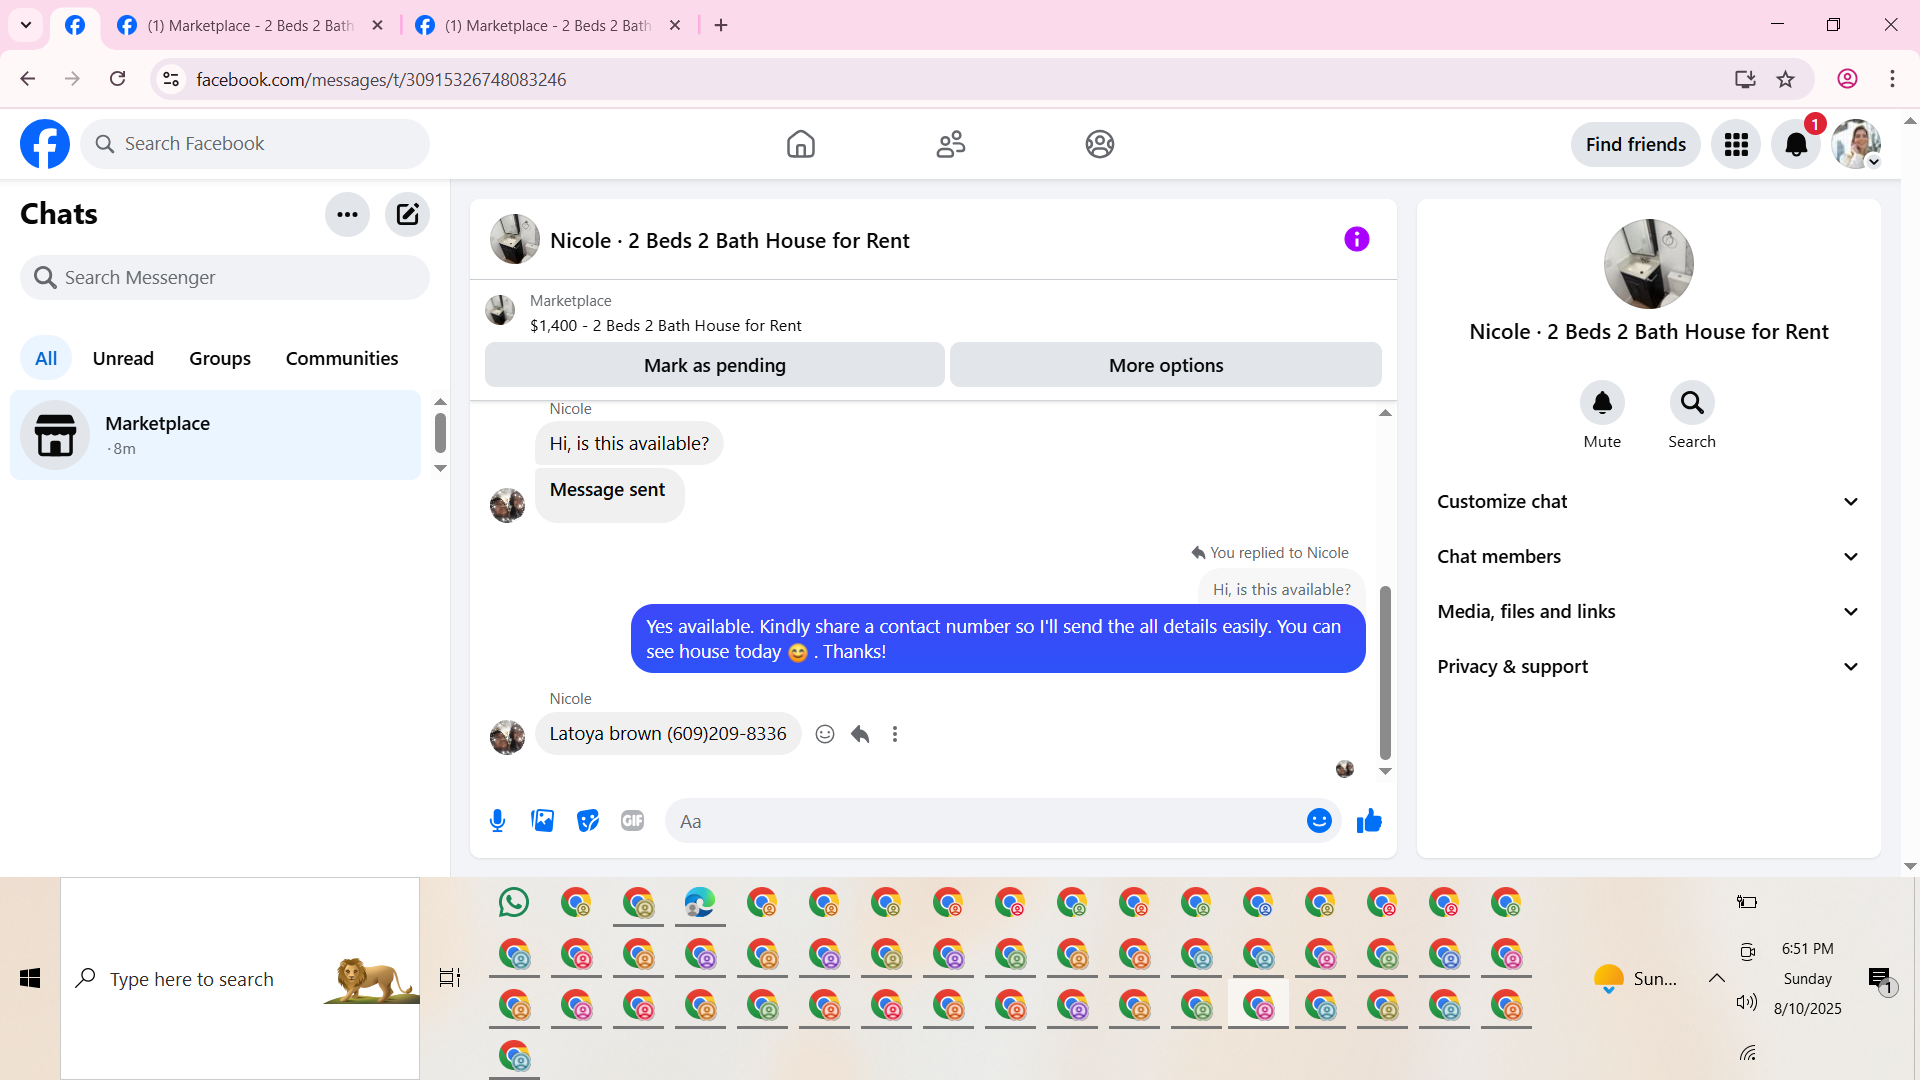Image resolution: width=1920 pixels, height=1080 pixels.
Task: Mute this conversation's notifications
Action: coord(1602,403)
